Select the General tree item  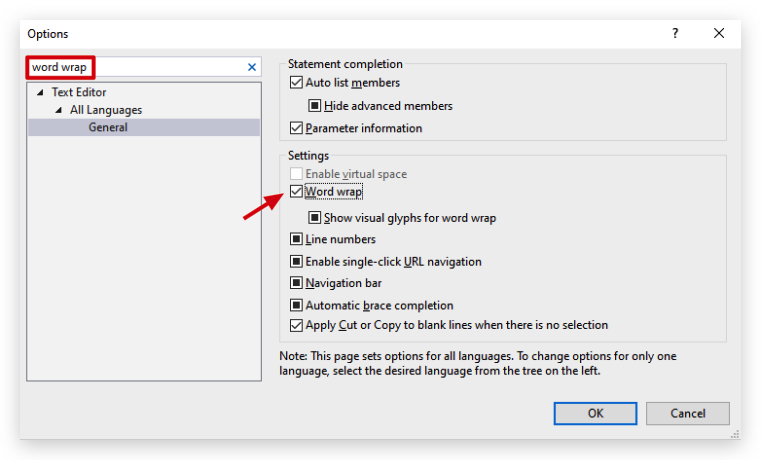tap(144, 127)
